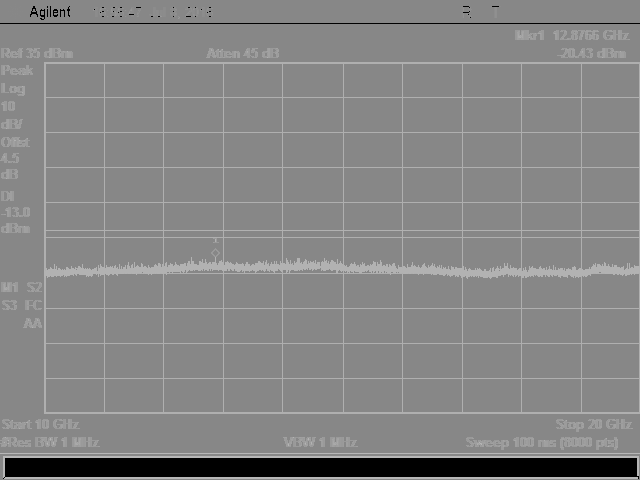Click the faded timestamp beside 'Agilent'
This screenshot has width=640, height=480.
(152, 12)
